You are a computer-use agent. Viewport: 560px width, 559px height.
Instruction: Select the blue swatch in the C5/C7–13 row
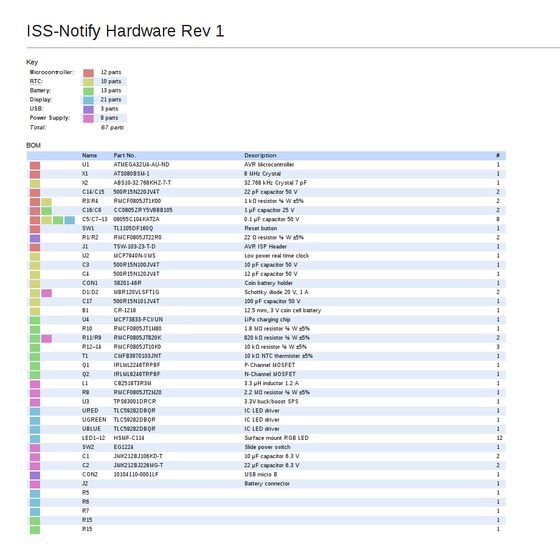coord(70,220)
